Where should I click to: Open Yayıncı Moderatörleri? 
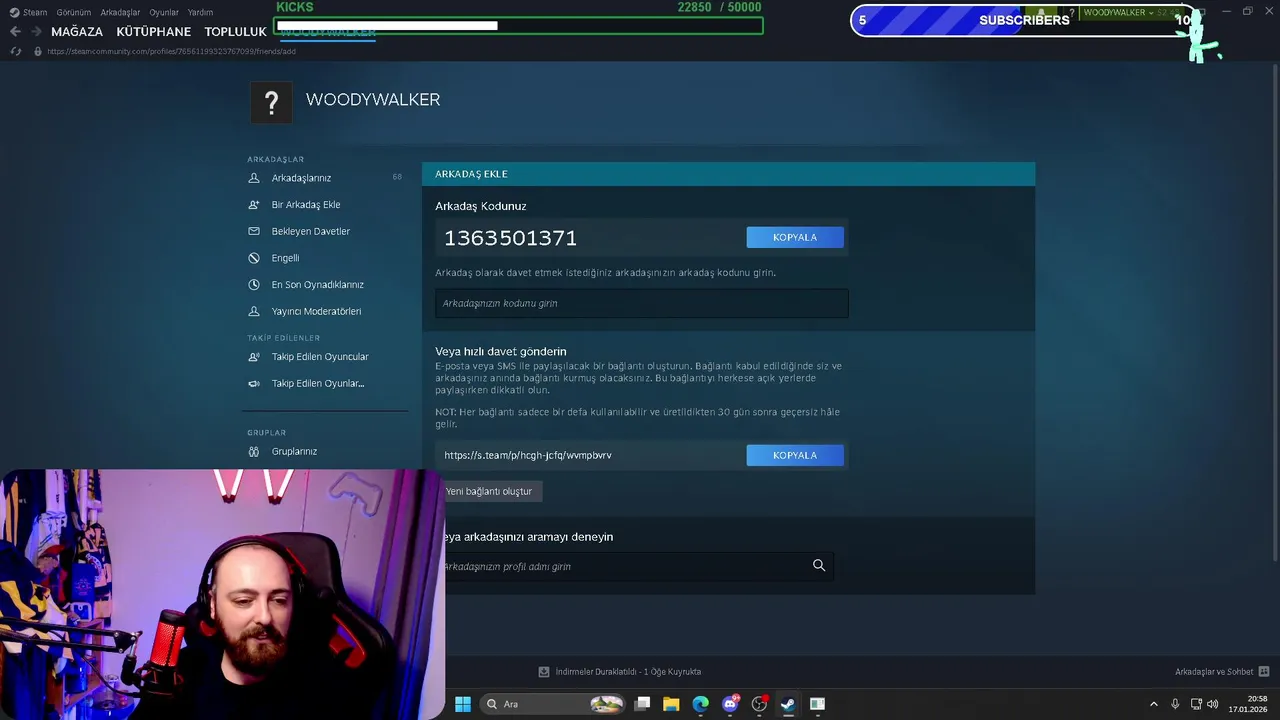(x=316, y=311)
